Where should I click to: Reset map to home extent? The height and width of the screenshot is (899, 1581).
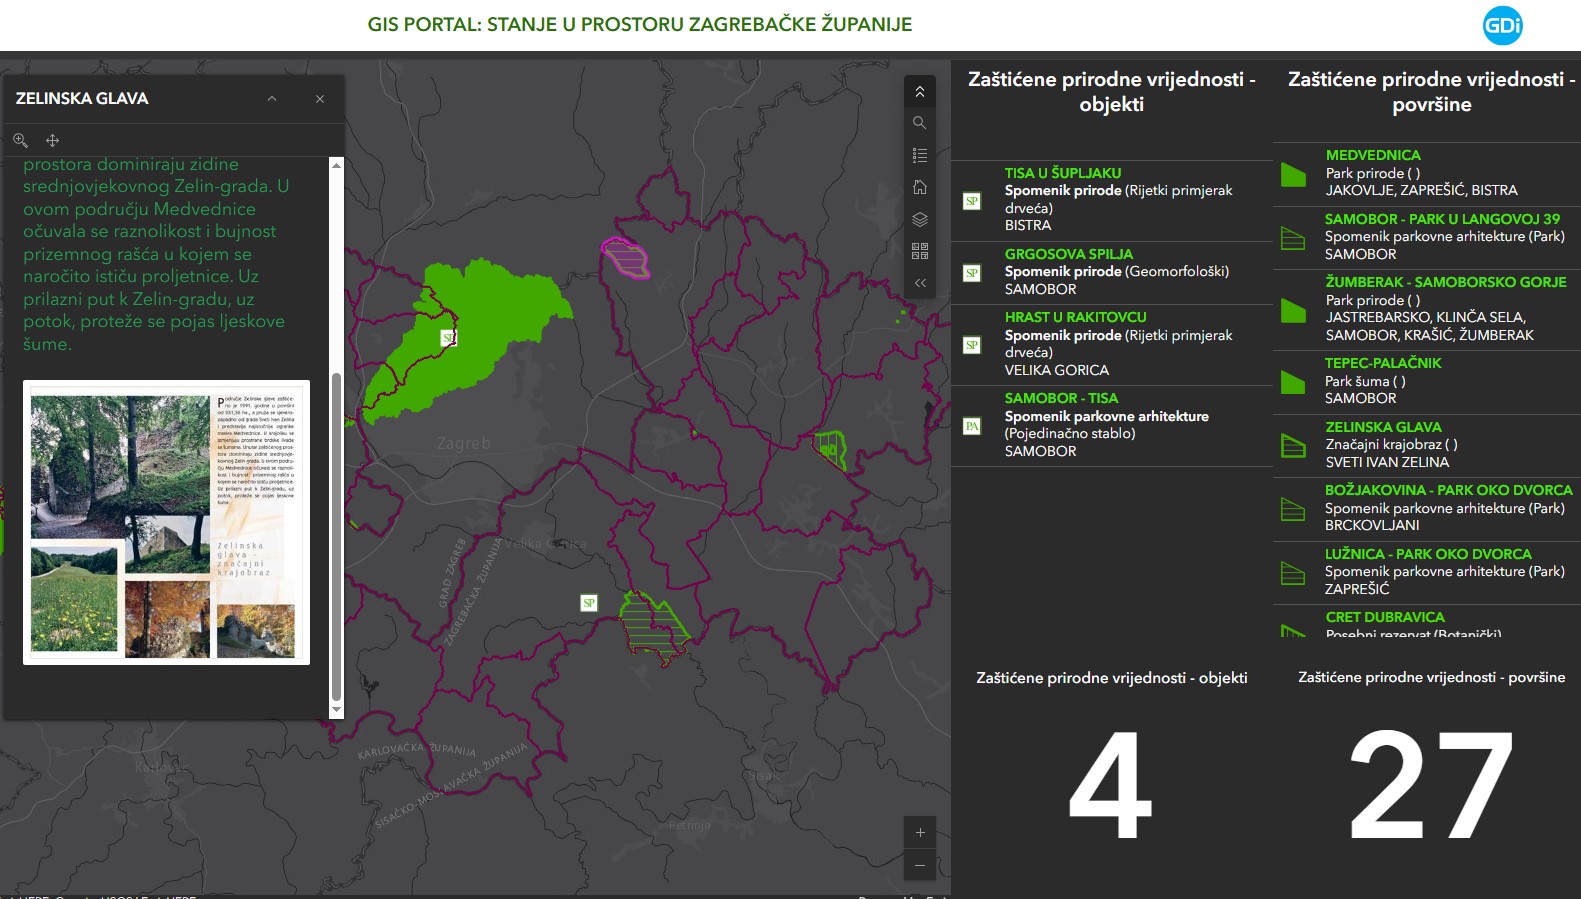pyautogui.click(x=920, y=187)
